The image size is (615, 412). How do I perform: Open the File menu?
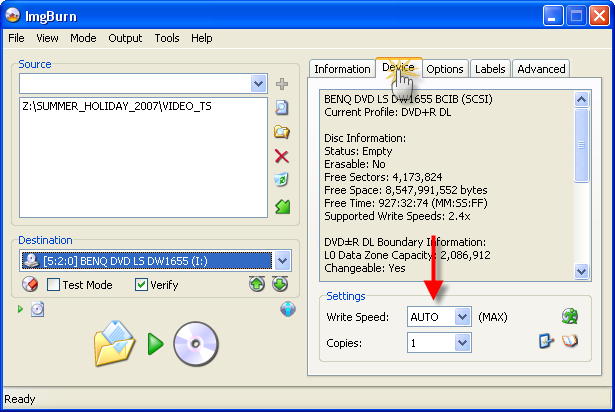[x=16, y=38]
